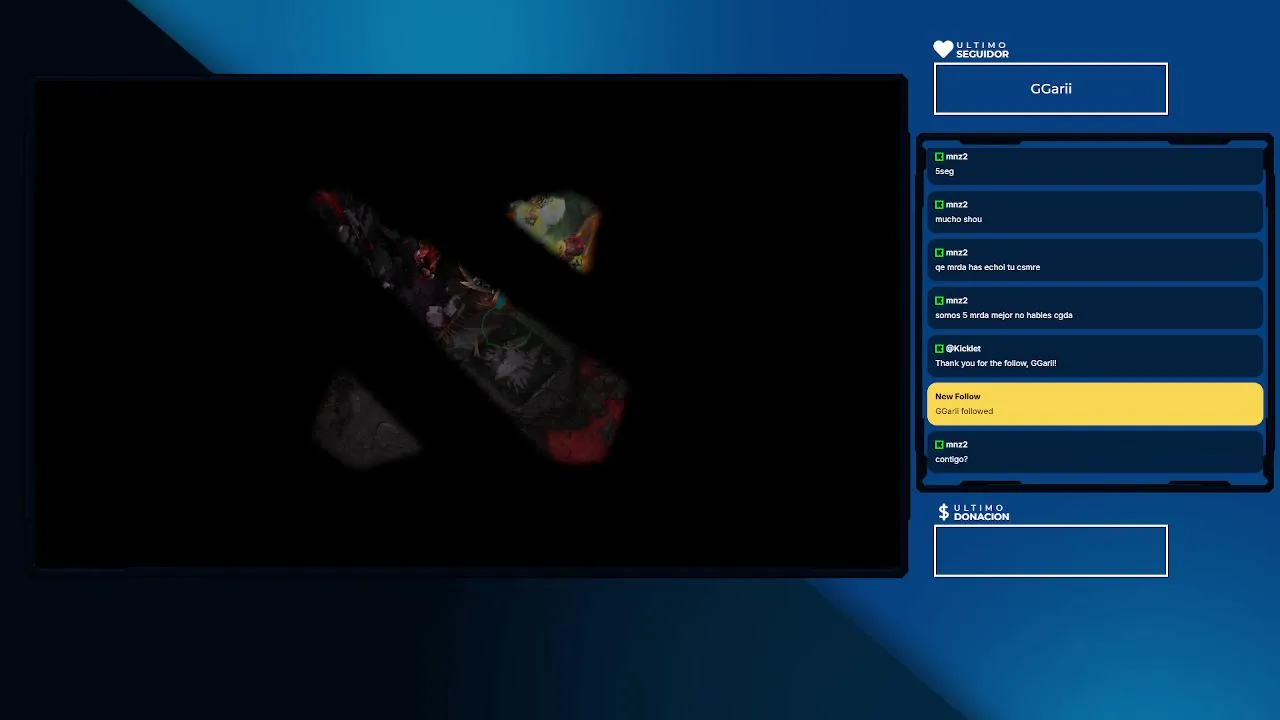Click the Kick badge next to @Kicklet
Image resolution: width=1280 pixels, height=720 pixels.
939,349
